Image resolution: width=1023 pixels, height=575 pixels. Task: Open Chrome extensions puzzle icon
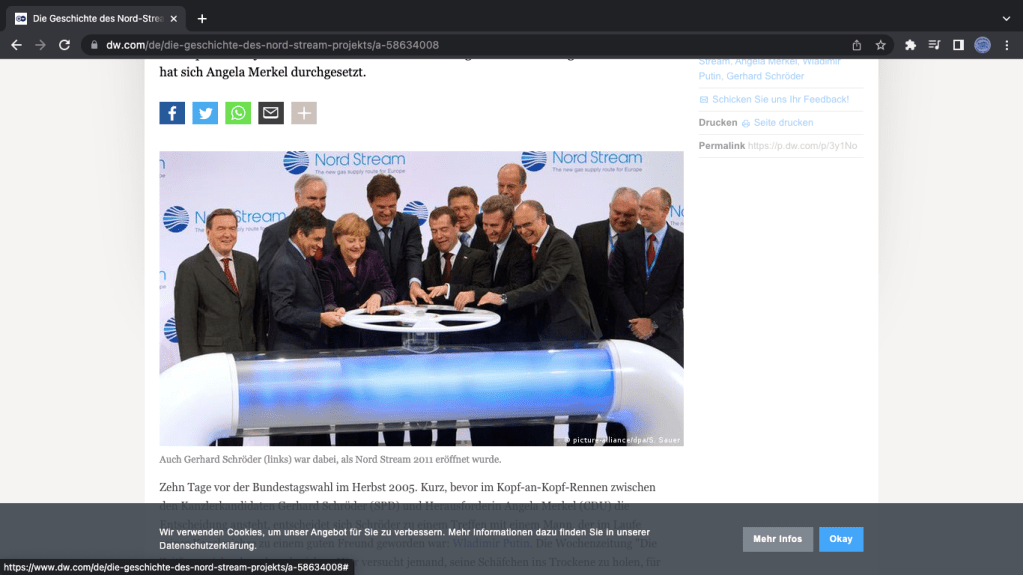pos(910,45)
